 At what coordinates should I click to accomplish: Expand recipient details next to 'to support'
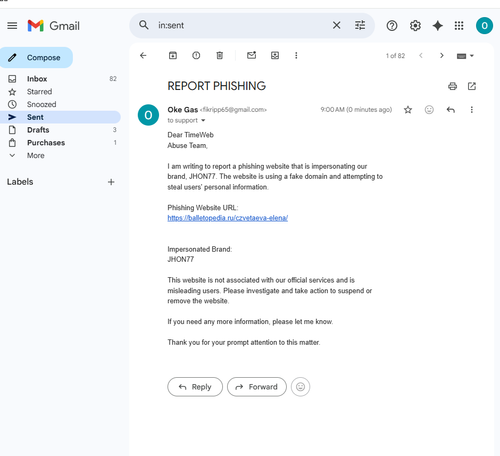coord(203,120)
